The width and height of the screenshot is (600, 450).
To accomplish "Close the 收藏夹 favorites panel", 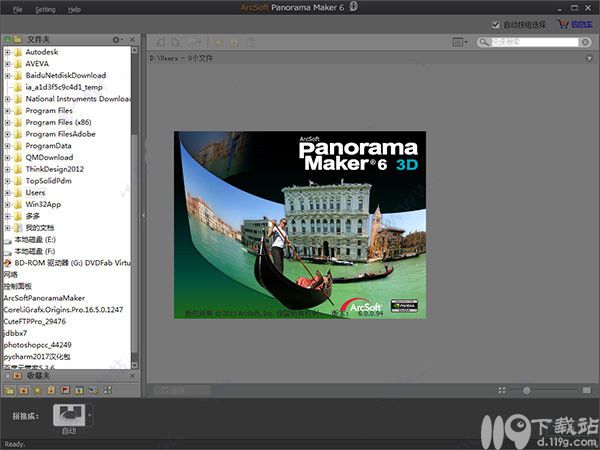I will [x=132, y=376].
